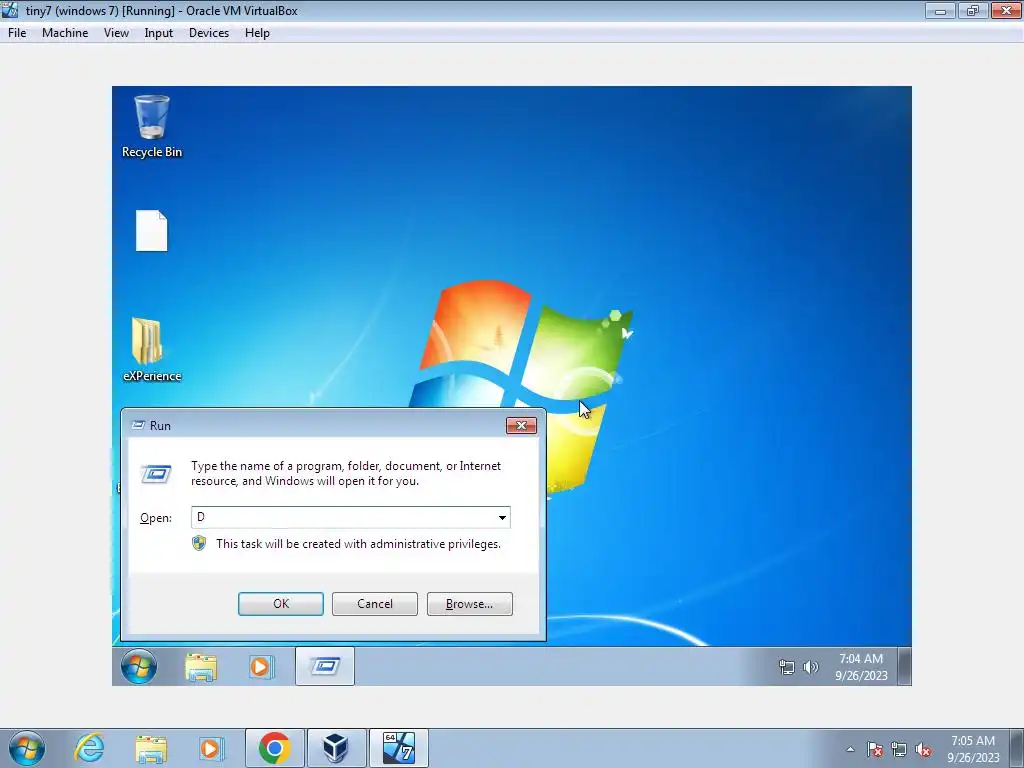Viewport: 1024px width, 768px height.
Task: Show guest desktop via corner button
Action: coord(904,666)
